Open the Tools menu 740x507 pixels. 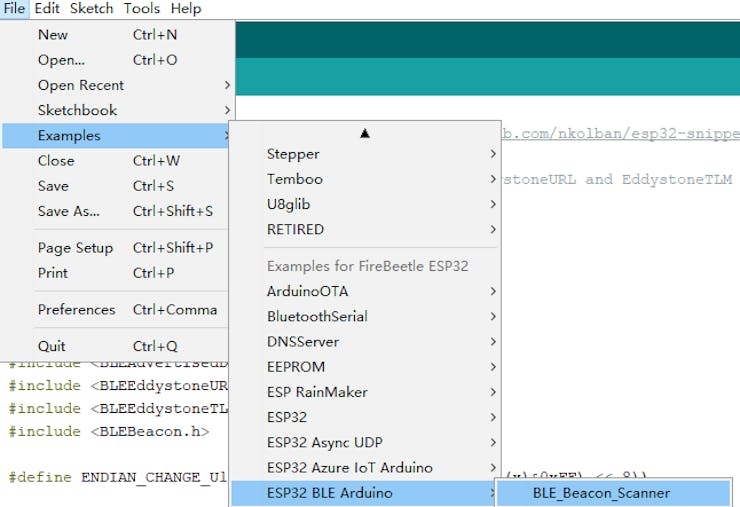(142, 8)
